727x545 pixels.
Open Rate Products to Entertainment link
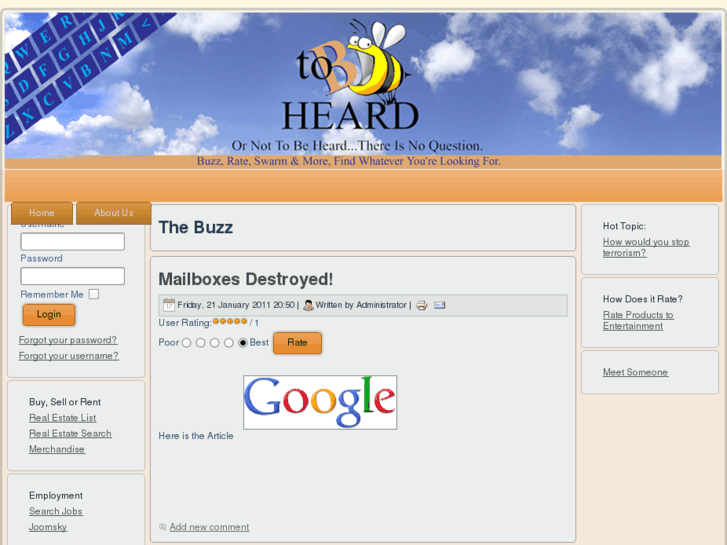tap(638, 320)
